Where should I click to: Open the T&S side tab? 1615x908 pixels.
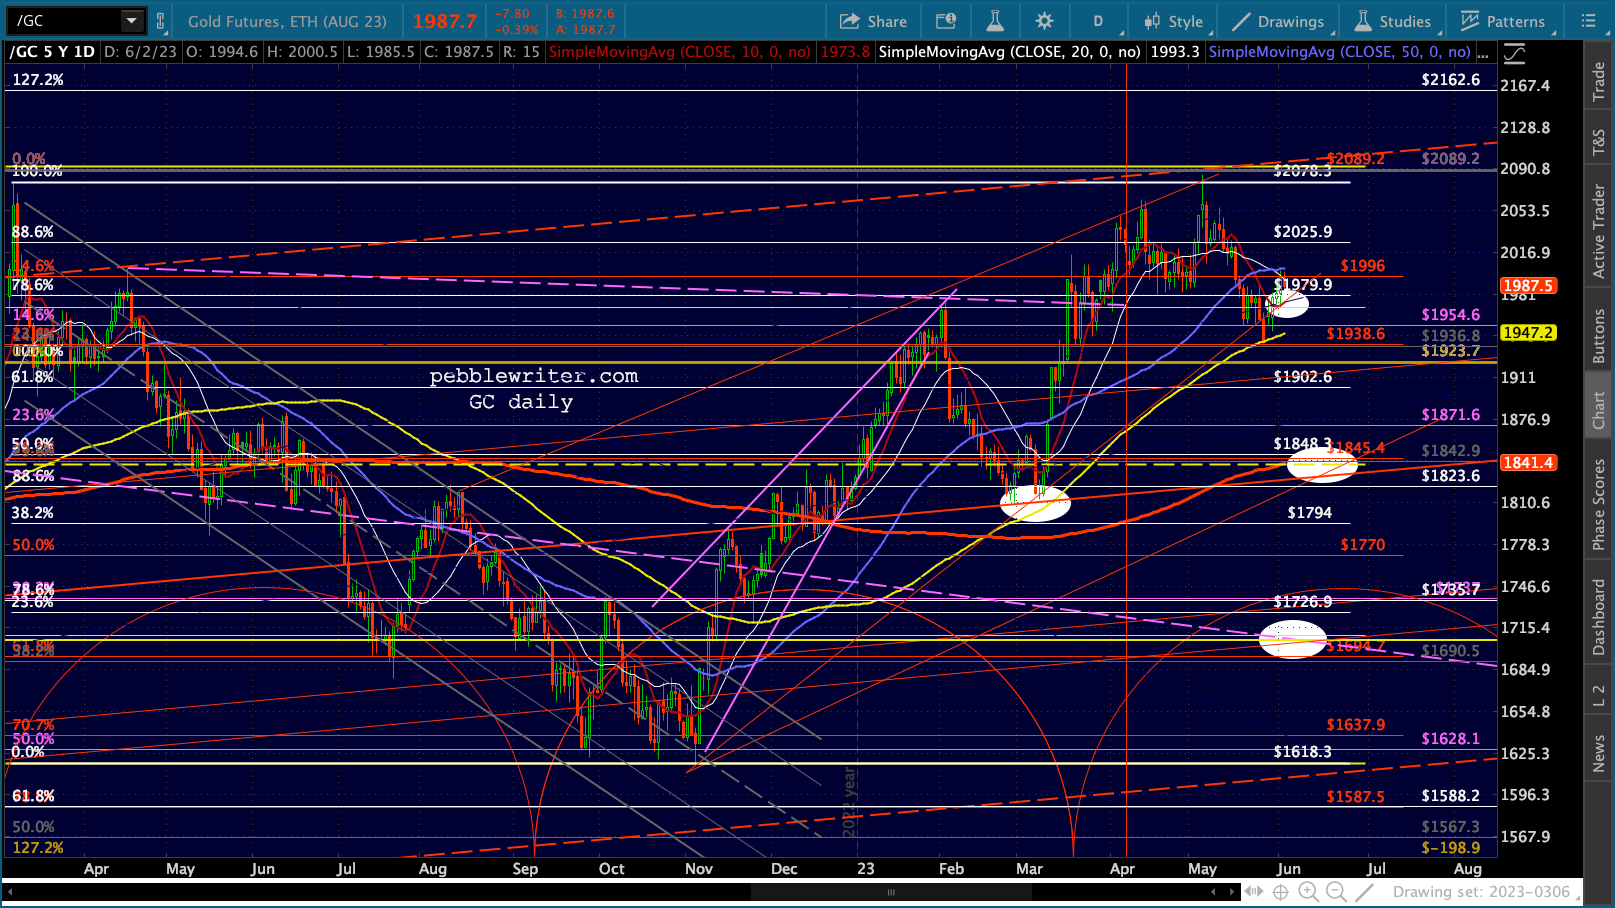tap(1598, 143)
